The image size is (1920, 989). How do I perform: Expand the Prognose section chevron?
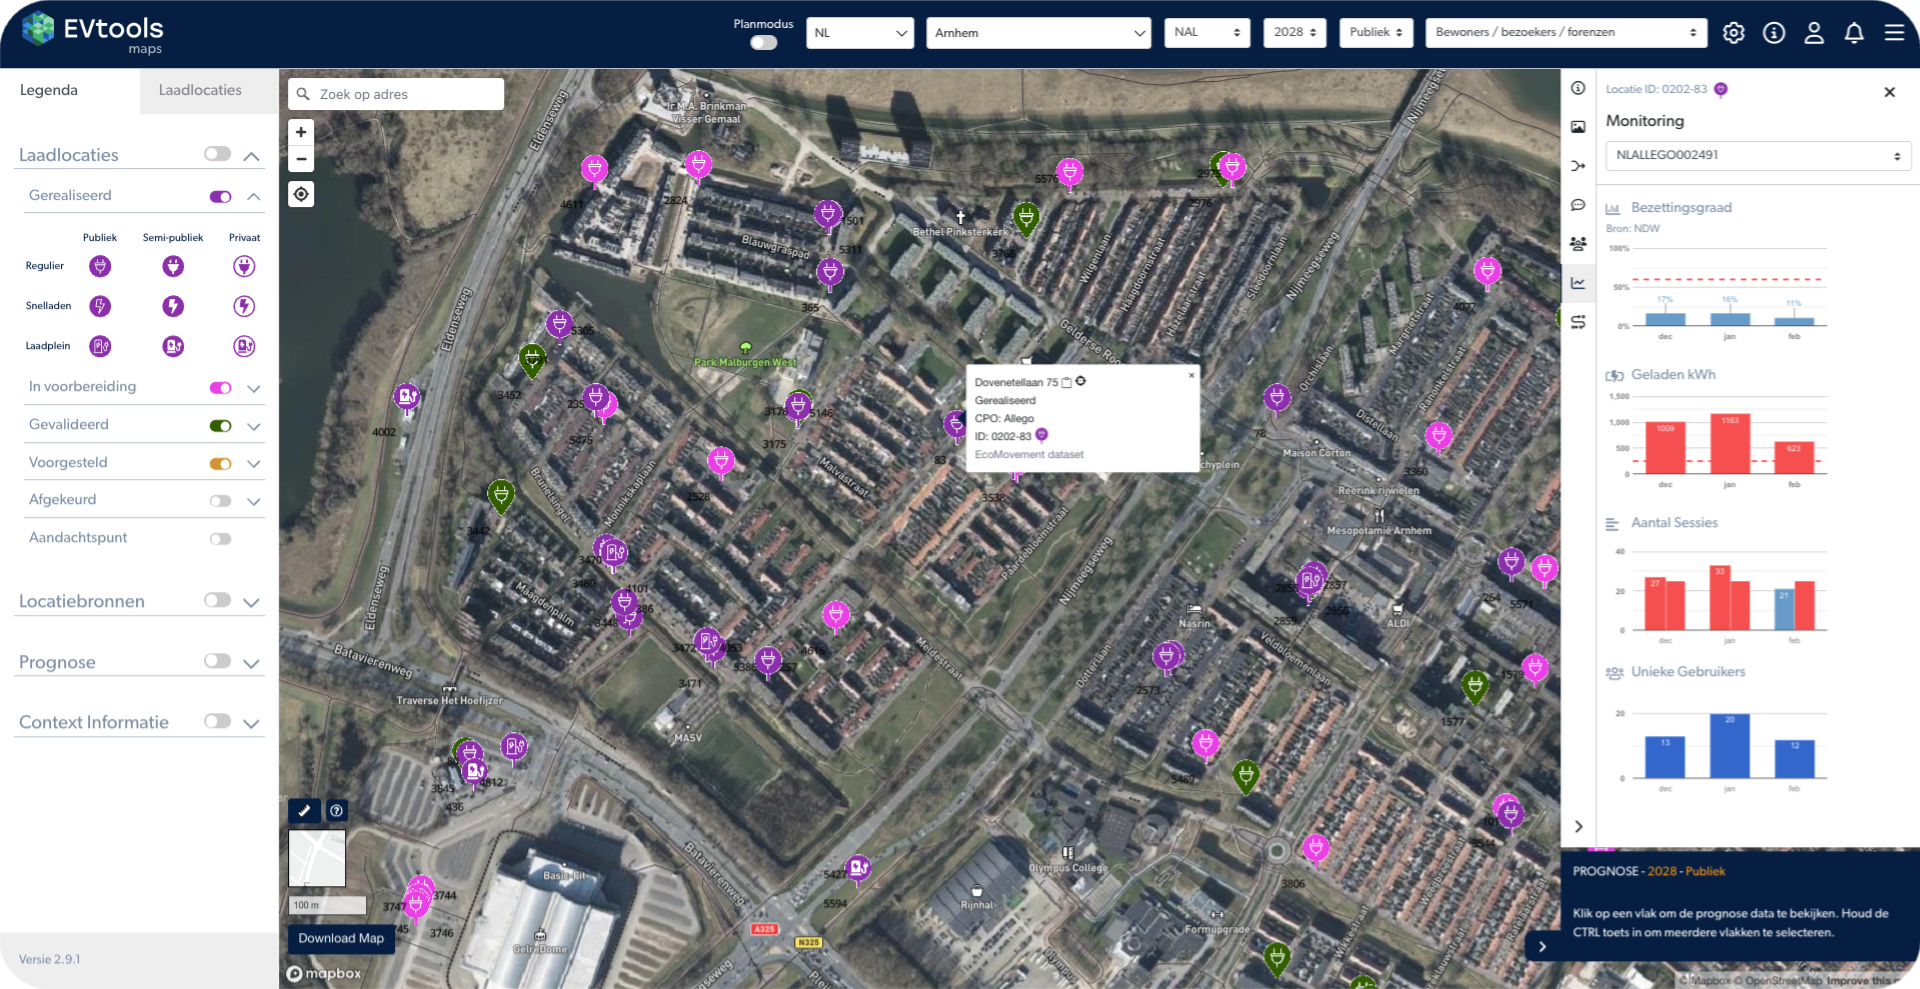(x=252, y=663)
